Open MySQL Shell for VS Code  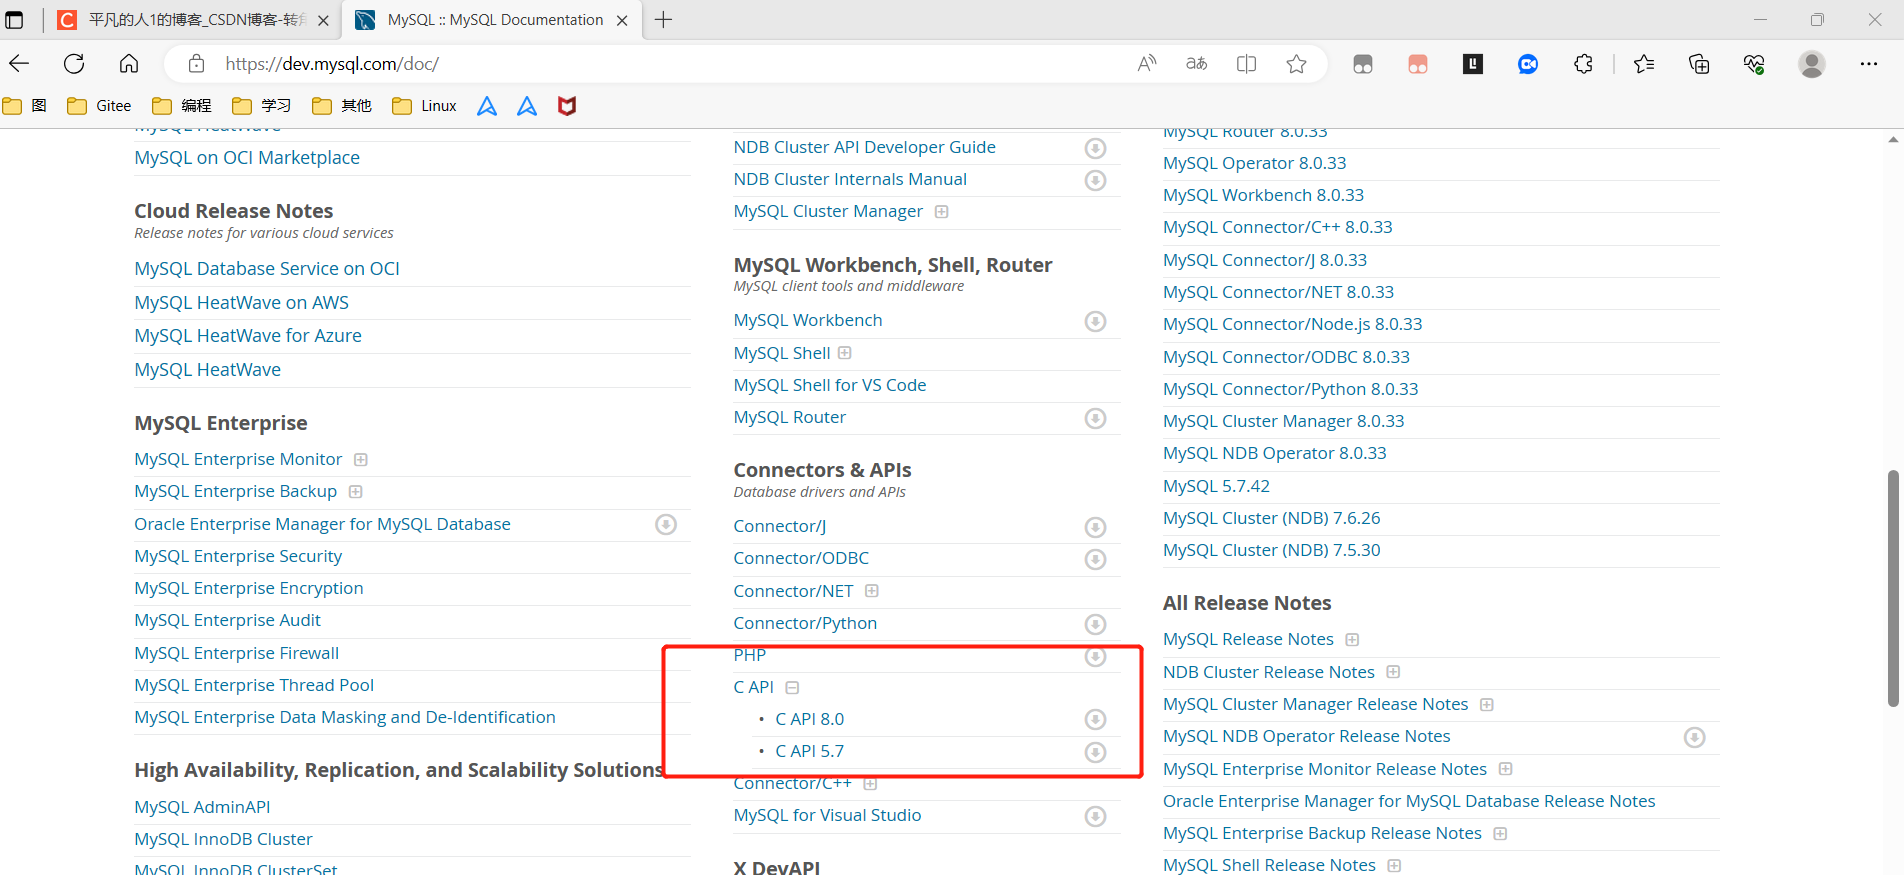pyautogui.click(x=830, y=385)
